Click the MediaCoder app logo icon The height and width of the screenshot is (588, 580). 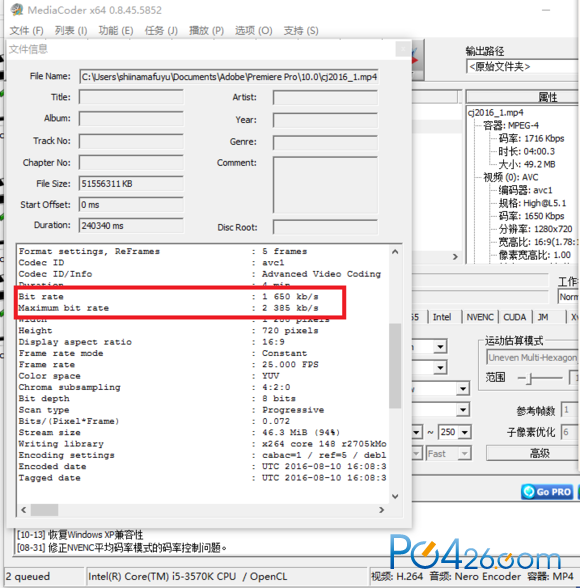(x=16, y=9)
